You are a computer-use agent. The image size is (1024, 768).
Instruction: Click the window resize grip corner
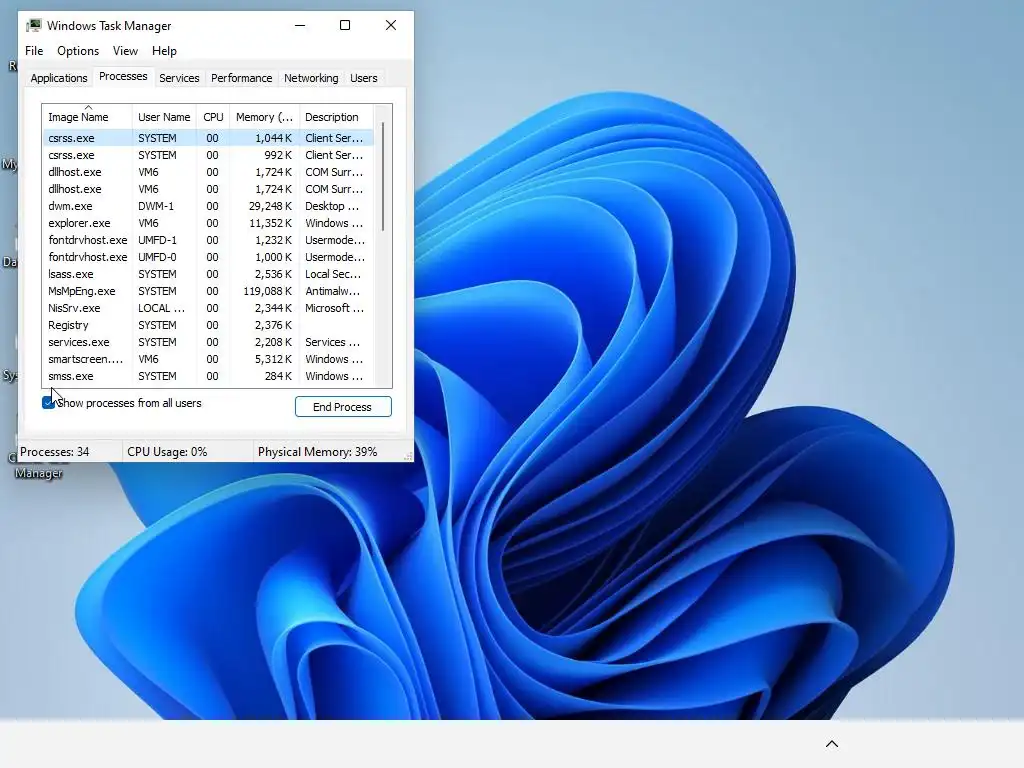pyautogui.click(x=408, y=456)
